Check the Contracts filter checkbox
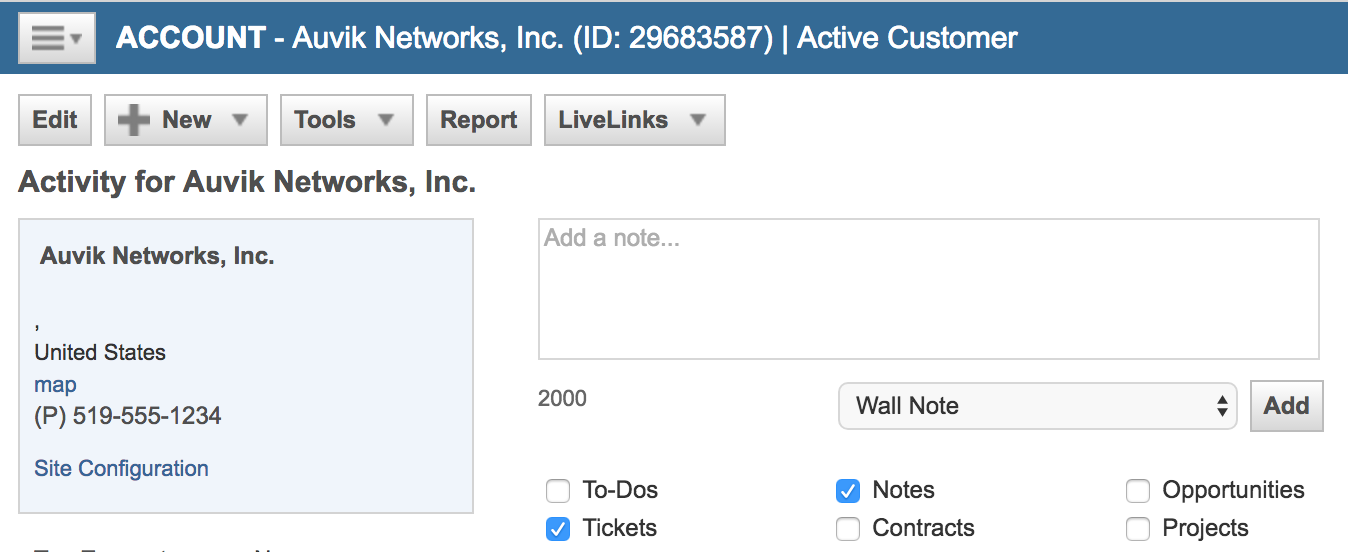This screenshot has width=1348, height=552. pos(847,529)
